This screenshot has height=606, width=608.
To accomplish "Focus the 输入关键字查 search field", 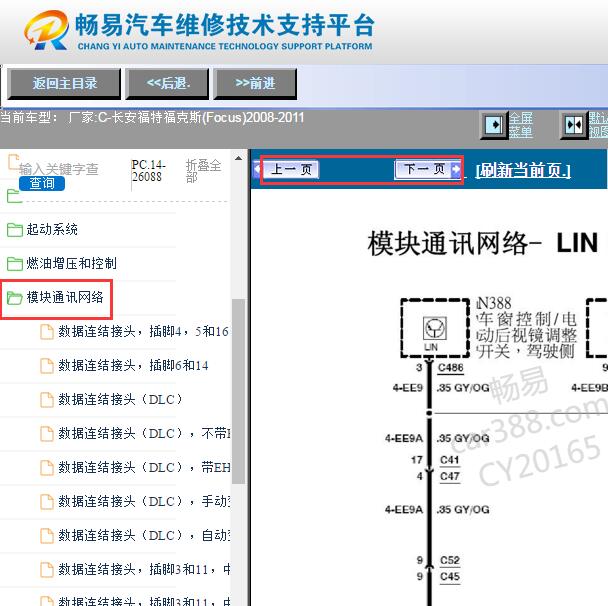I will 59,169.
